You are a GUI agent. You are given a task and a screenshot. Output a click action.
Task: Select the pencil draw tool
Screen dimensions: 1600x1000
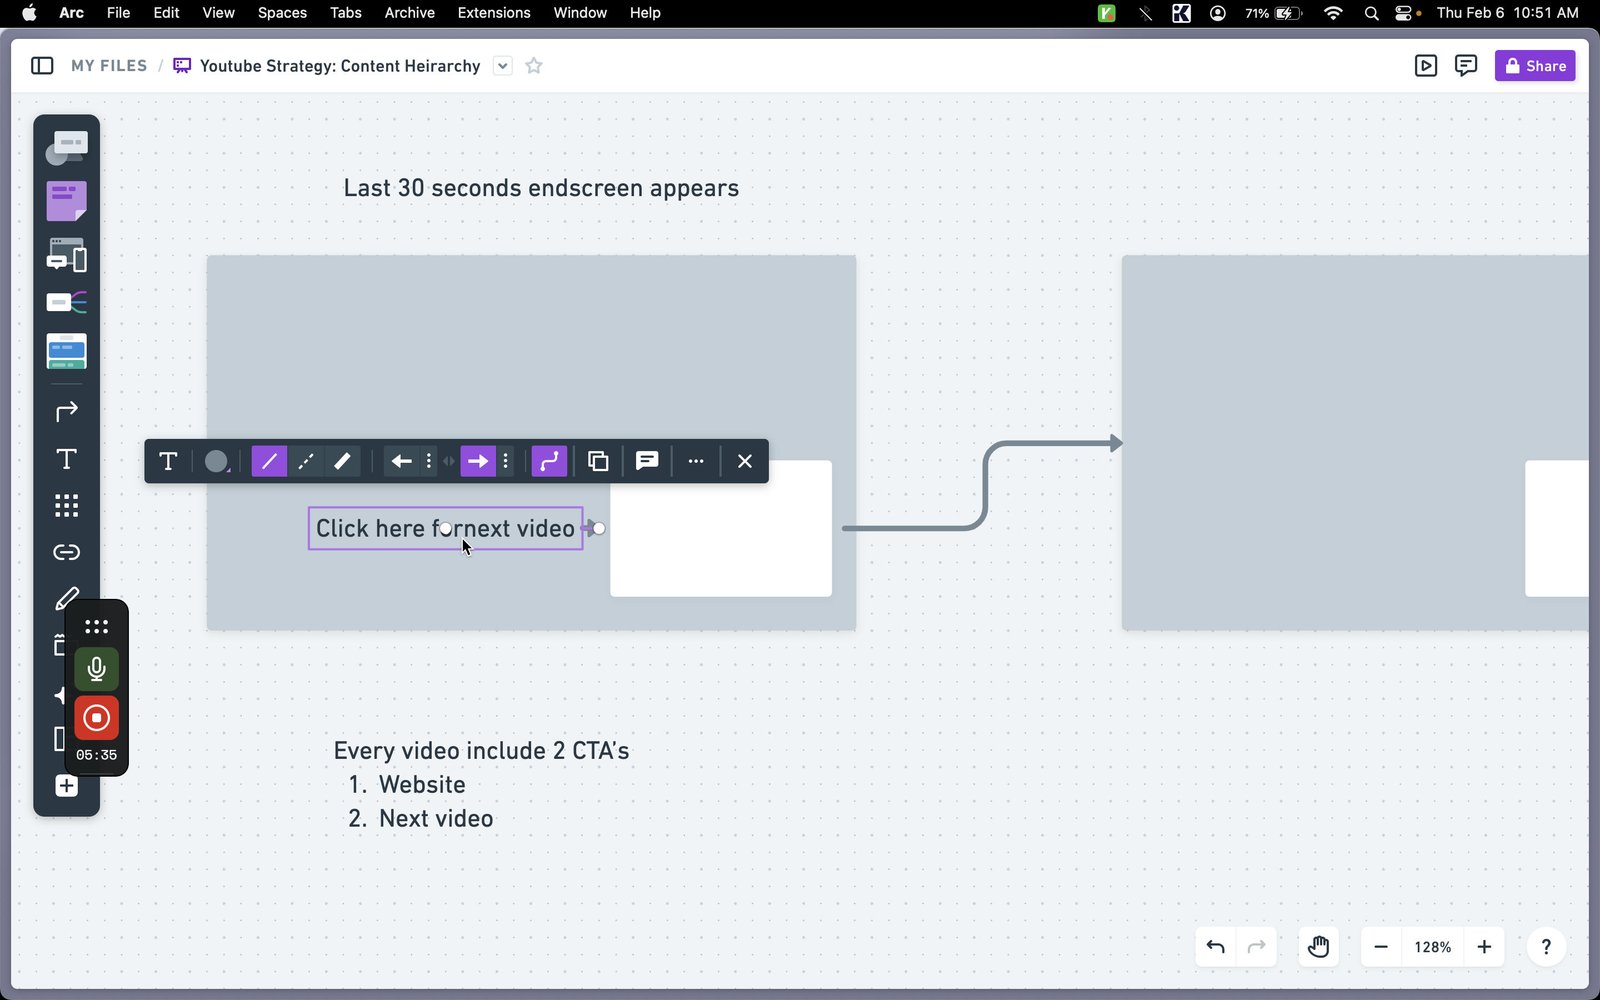(x=66, y=598)
